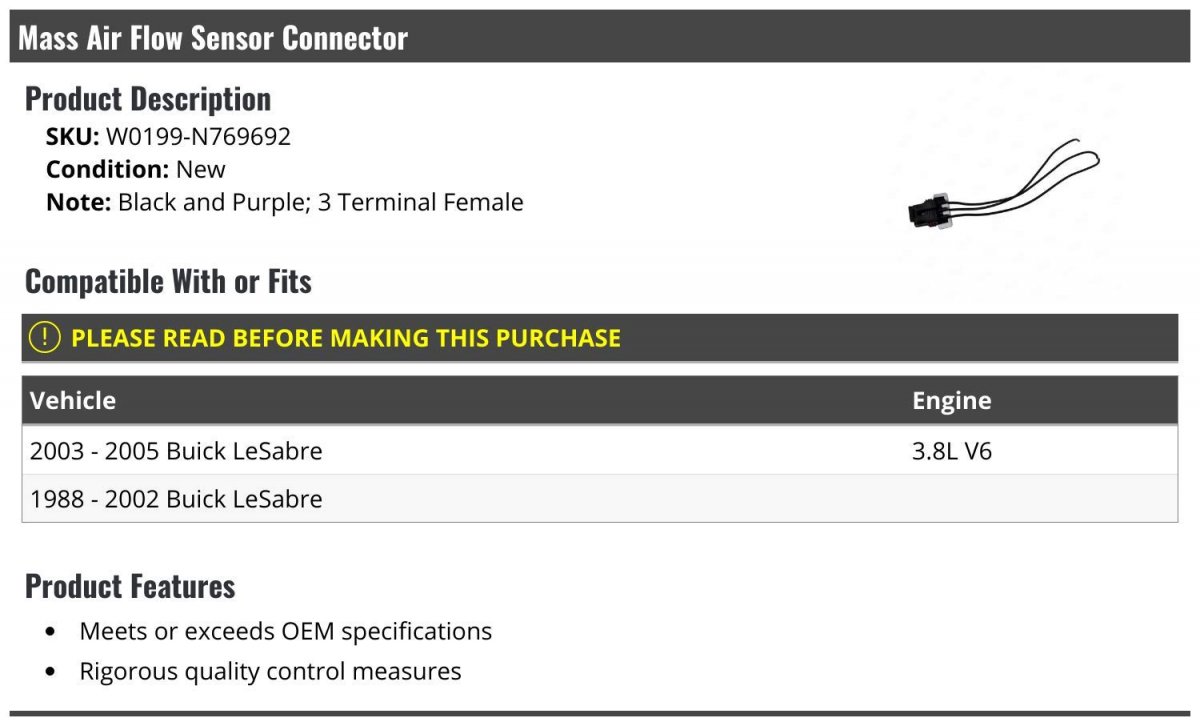Screen dimensions: 1200x726
Task: Click the PLEASE READ BEFORE MAKING THIS PURCHASE banner
Action: 600,338
